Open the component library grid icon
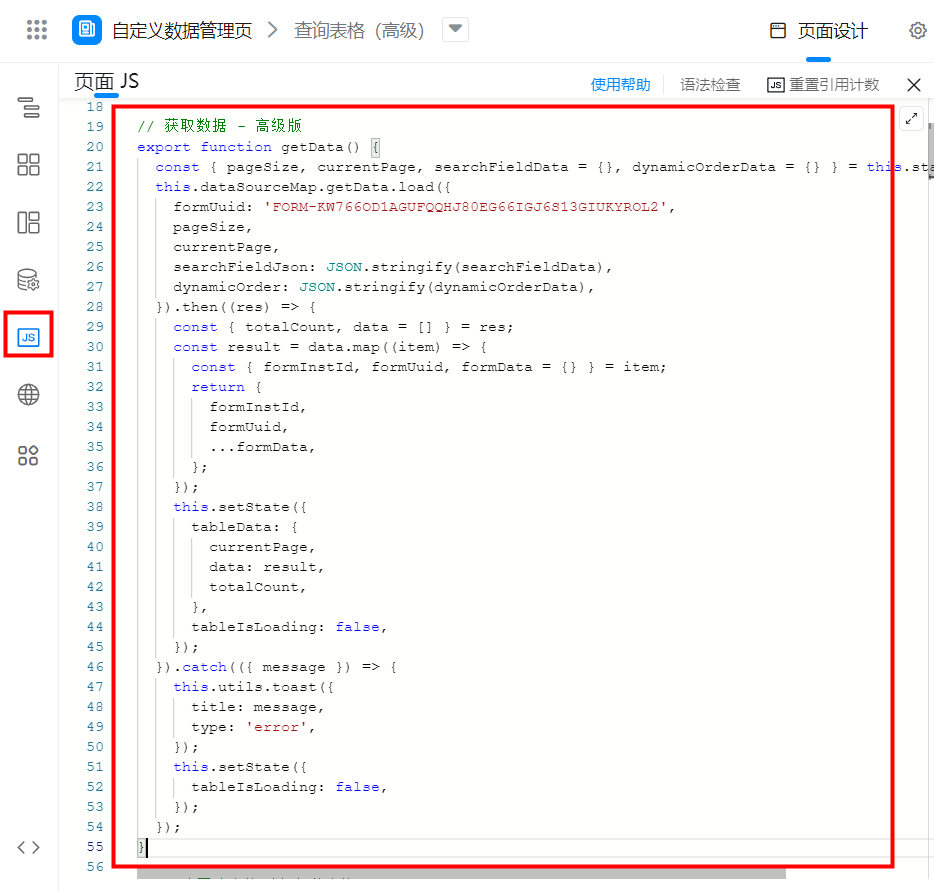934x891 pixels. (x=29, y=165)
